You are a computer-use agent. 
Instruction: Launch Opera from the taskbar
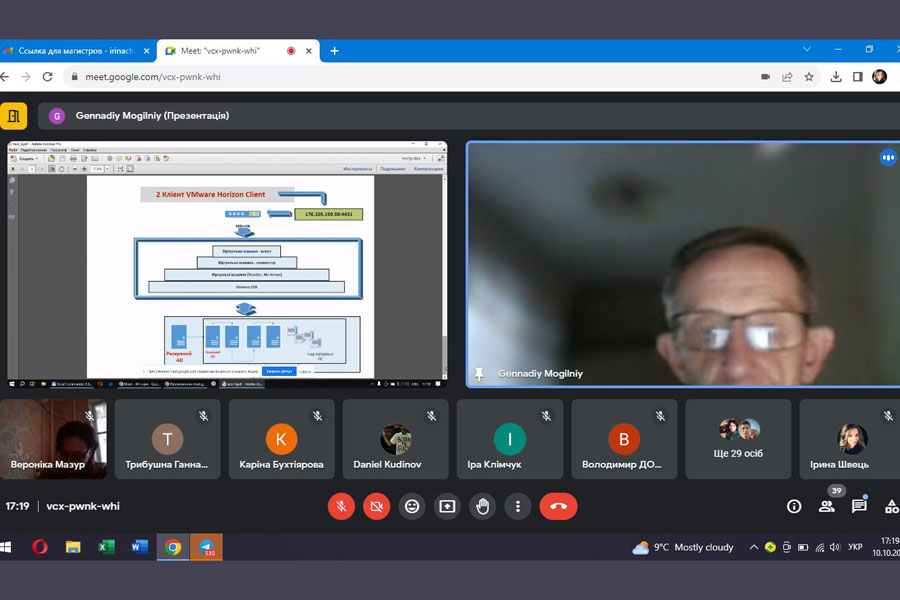pos(40,547)
